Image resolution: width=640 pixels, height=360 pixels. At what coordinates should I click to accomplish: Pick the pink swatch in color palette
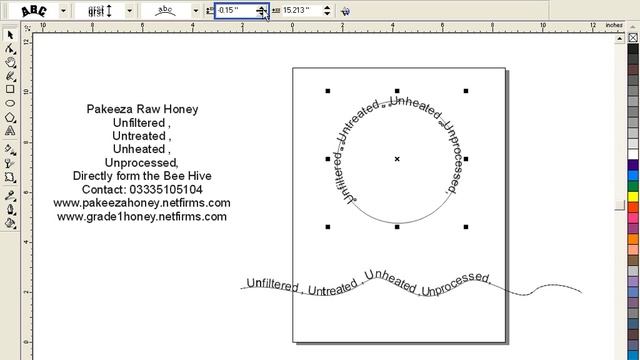click(633, 218)
